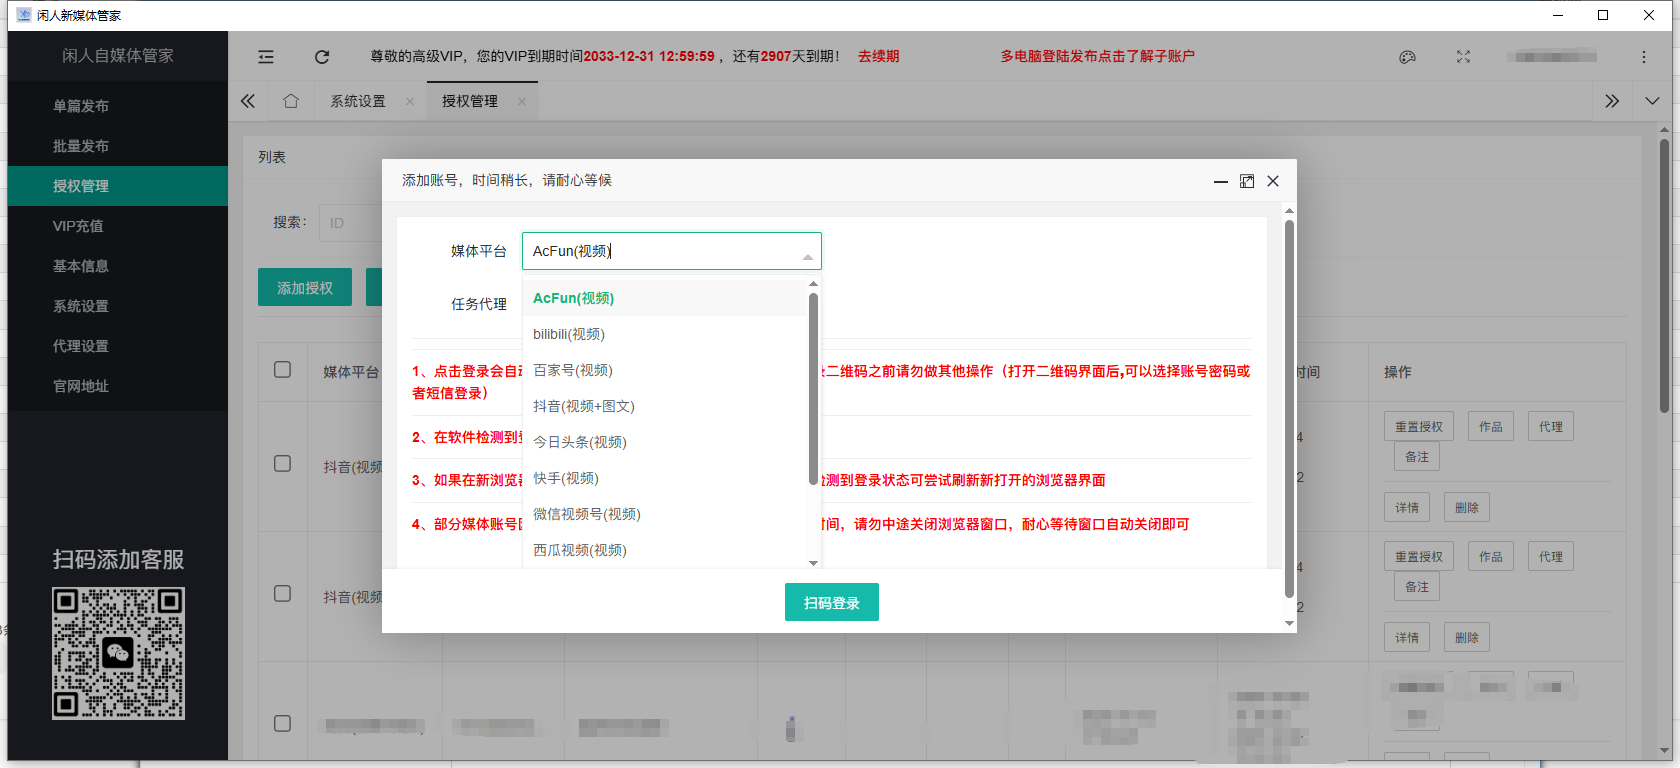Switch to the 授权管理 tab

coord(470,101)
